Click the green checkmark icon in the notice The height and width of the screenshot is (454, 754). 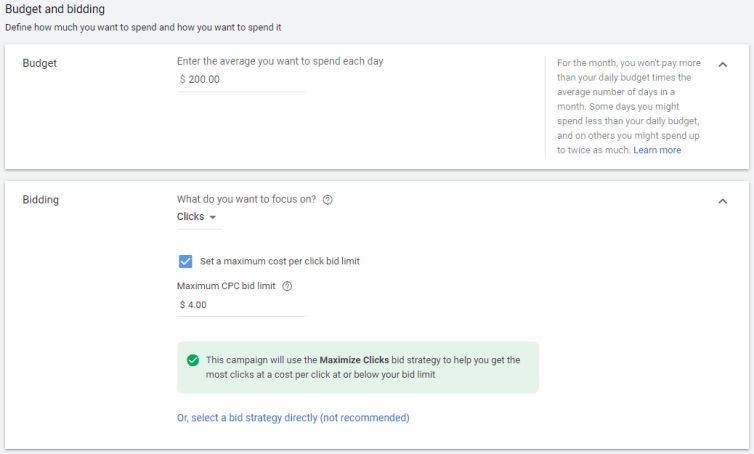point(193,360)
